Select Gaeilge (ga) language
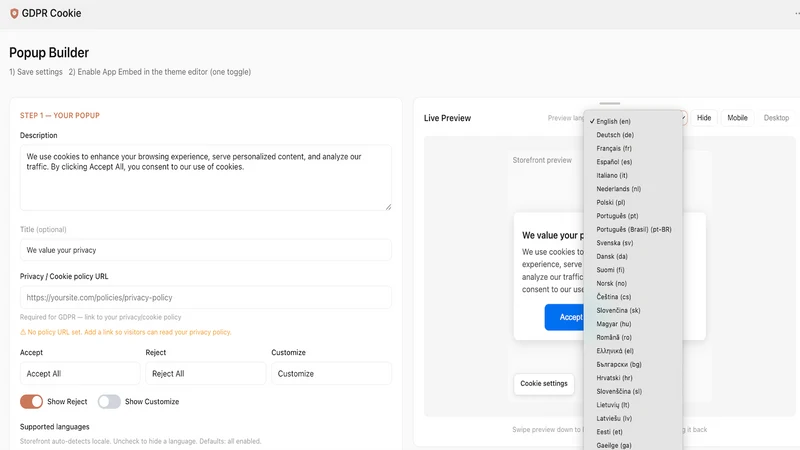 pyautogui.click(x=633, y=445)
